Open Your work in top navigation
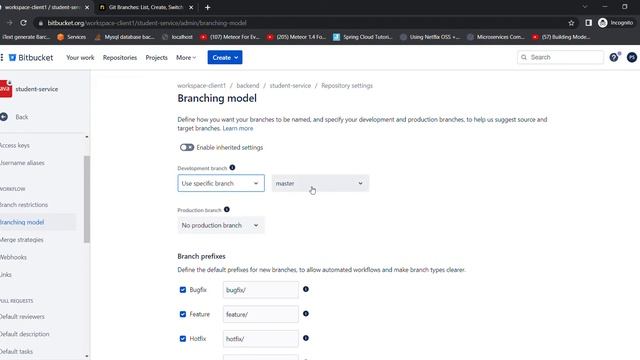 pos(80,58)
